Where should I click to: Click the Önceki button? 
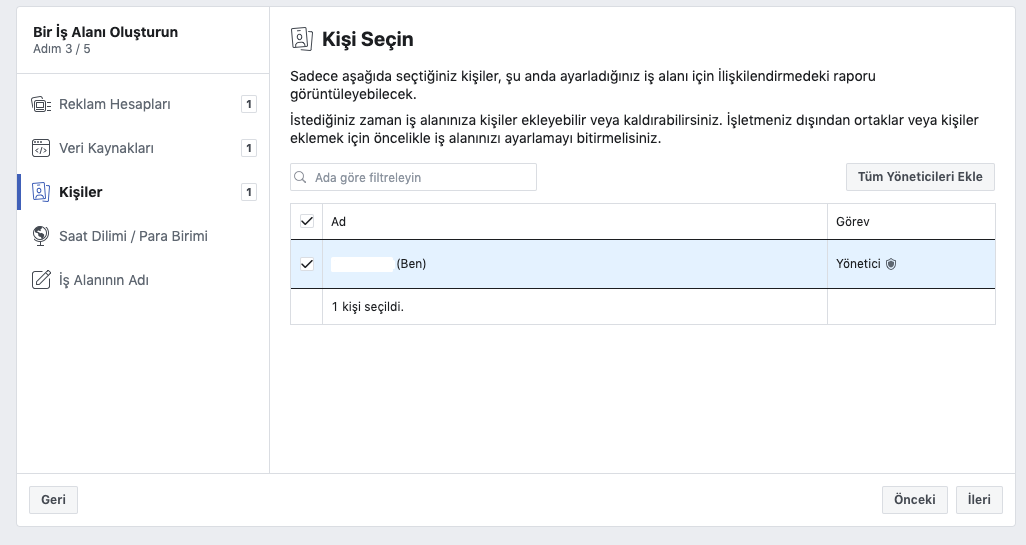[x=914, y=499]
